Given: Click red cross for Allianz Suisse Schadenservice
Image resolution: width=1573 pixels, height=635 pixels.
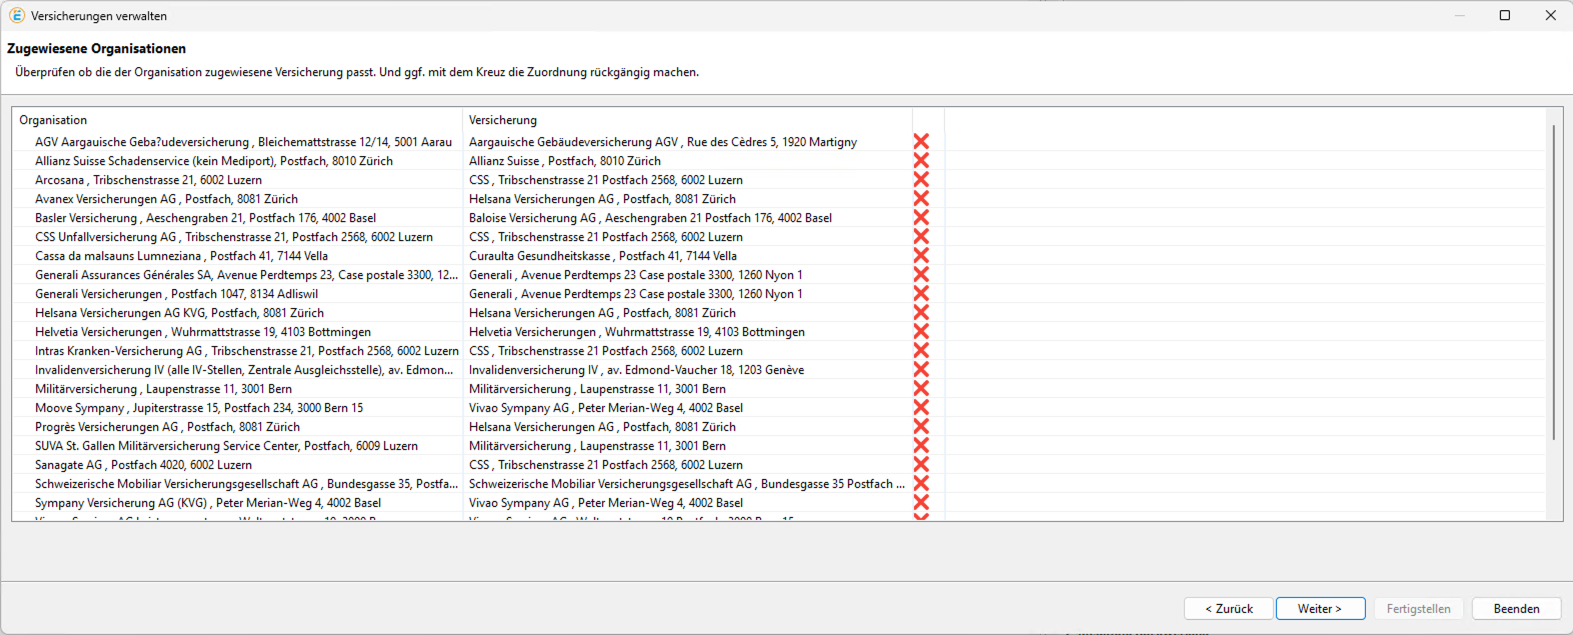Looking at the screenshot, I should tap(921, 161).
